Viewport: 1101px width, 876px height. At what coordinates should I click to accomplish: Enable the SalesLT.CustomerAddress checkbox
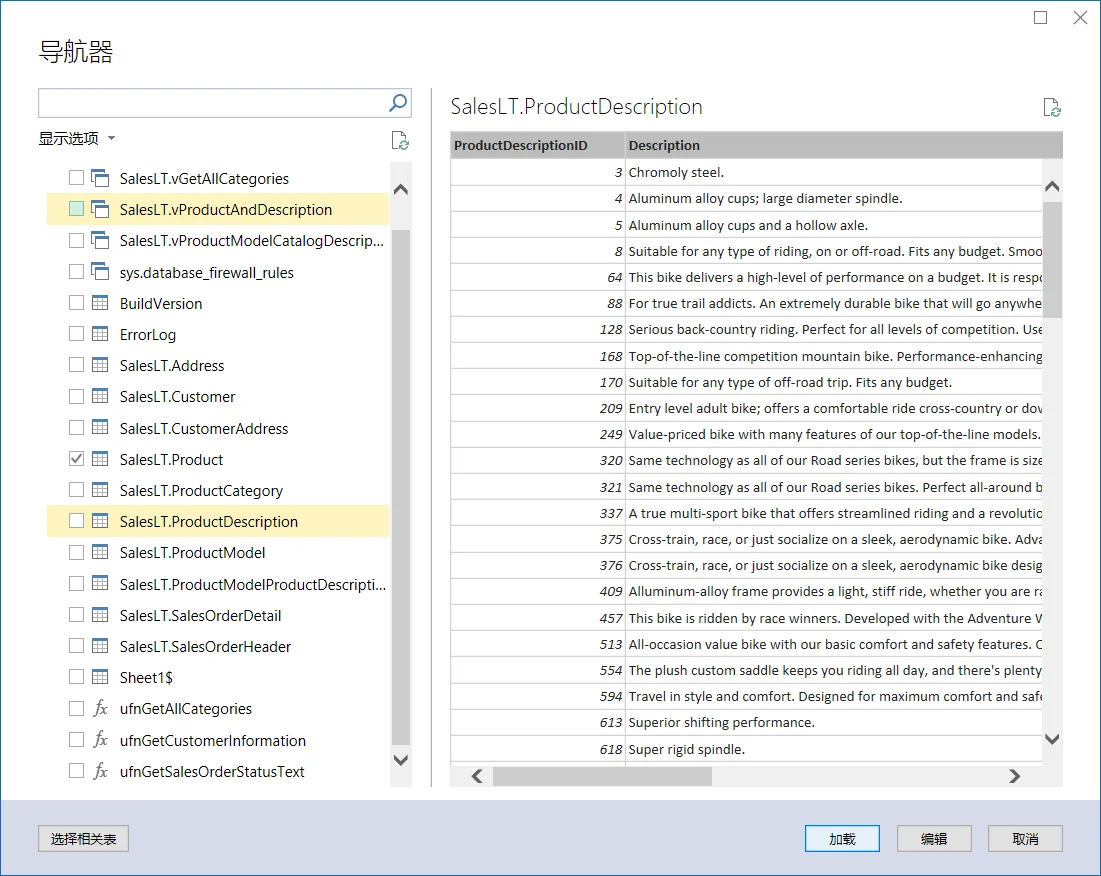tap(77, 427)
